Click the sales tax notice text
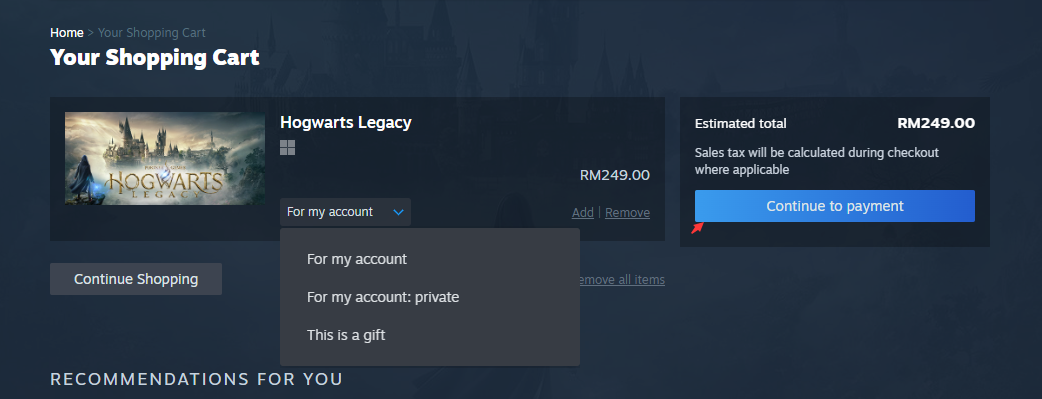Screen dimensions: 1042x399 [817, 161]
